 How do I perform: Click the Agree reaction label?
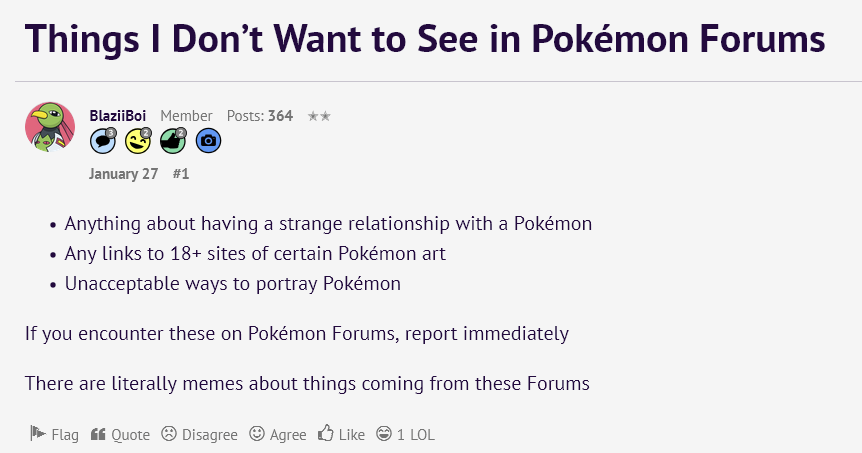[288, 434]
